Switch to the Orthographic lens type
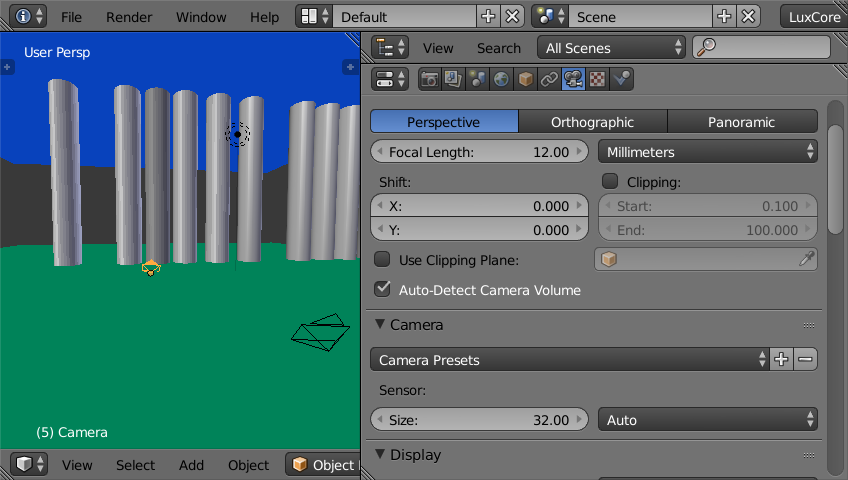This screenshot has width=848, height=480. (x=592, y=122)
